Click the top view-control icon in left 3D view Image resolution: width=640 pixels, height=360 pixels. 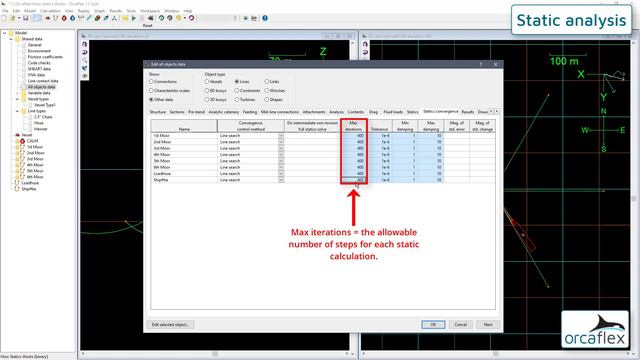[84, 44]
